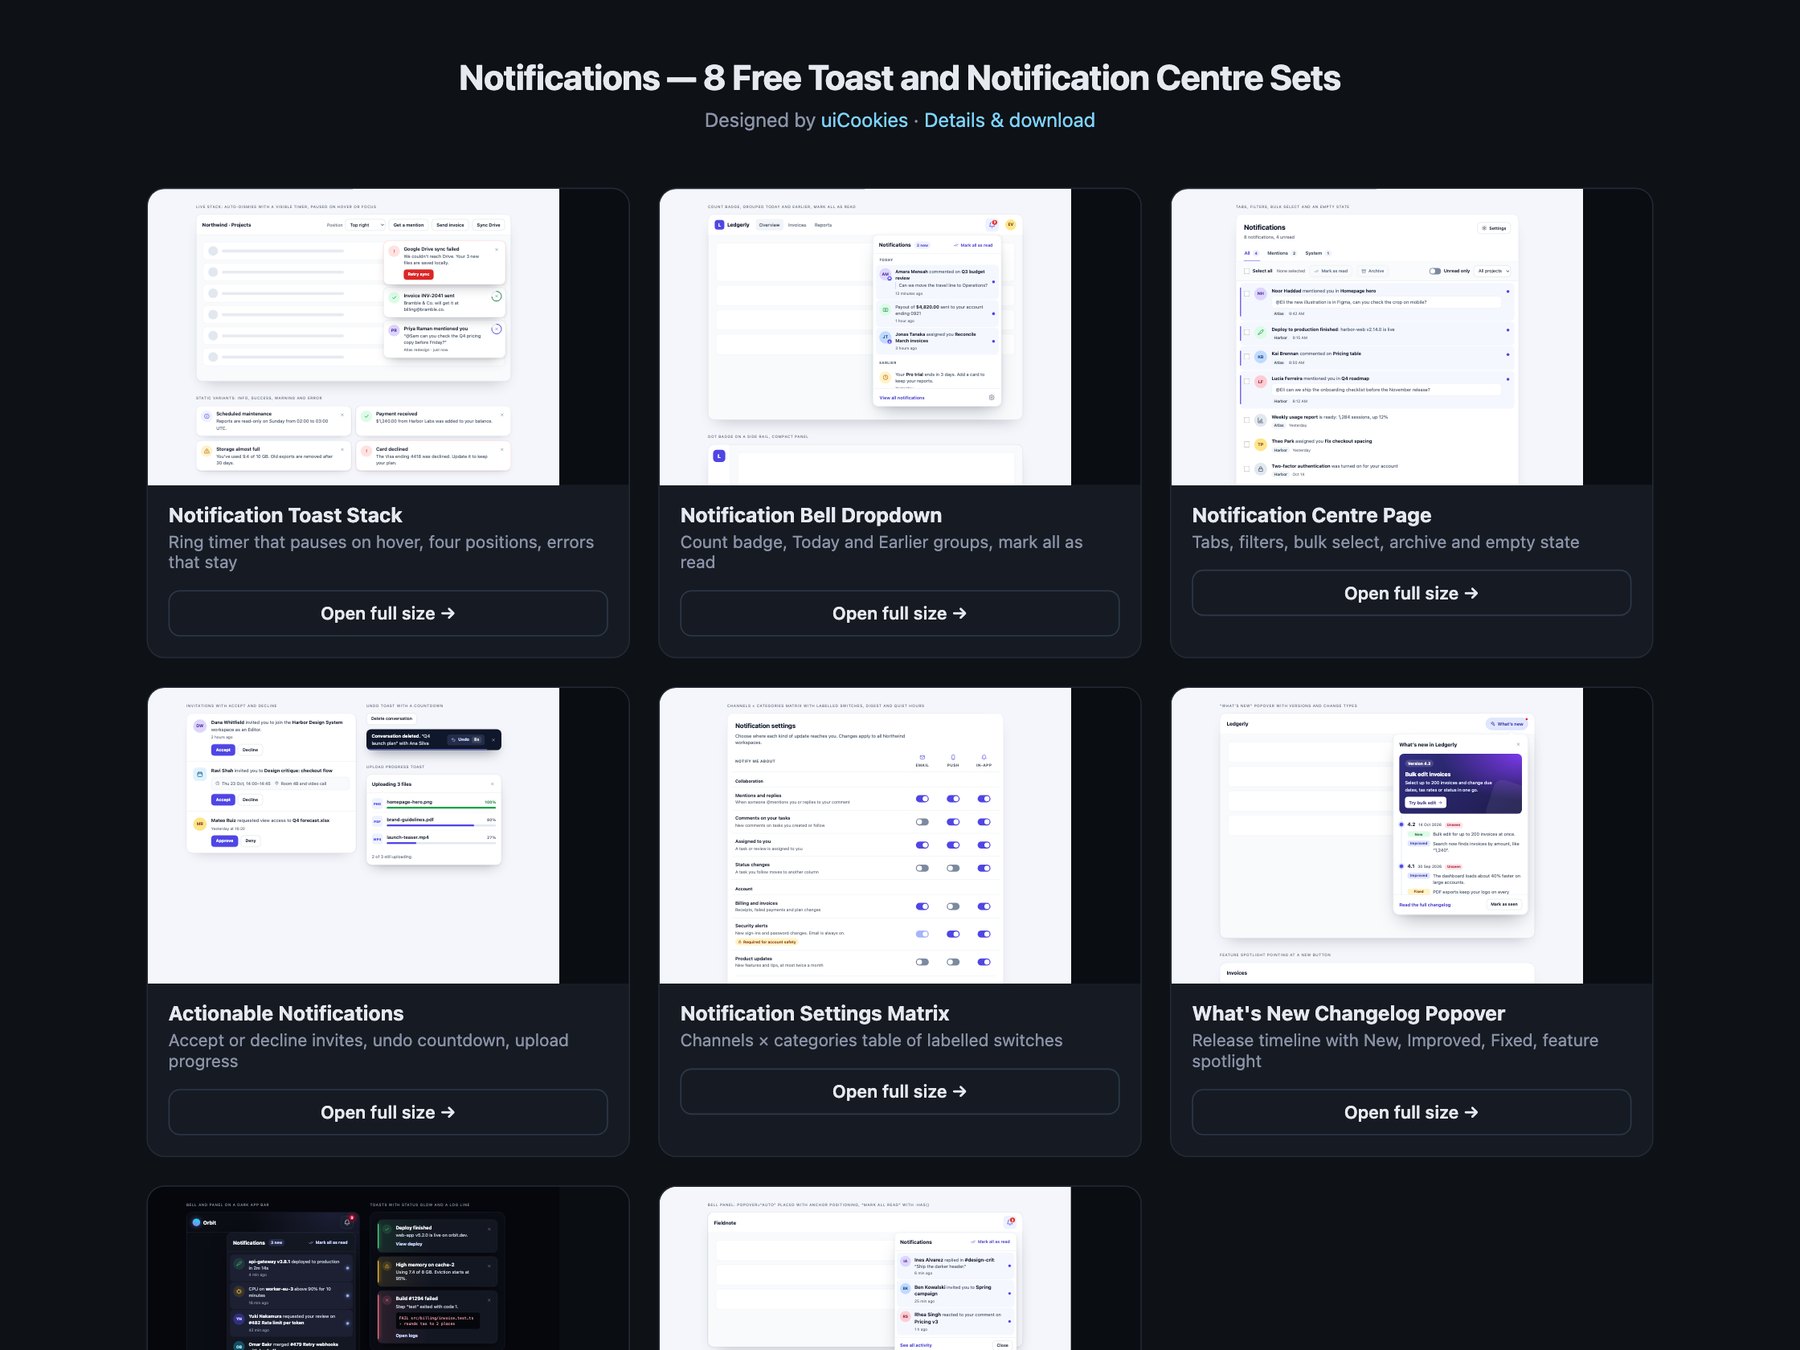The image size is (1800, 1350).
Task: Click the brand-guidelines.pdf upload progress bar
Action: tap(441, 825)
